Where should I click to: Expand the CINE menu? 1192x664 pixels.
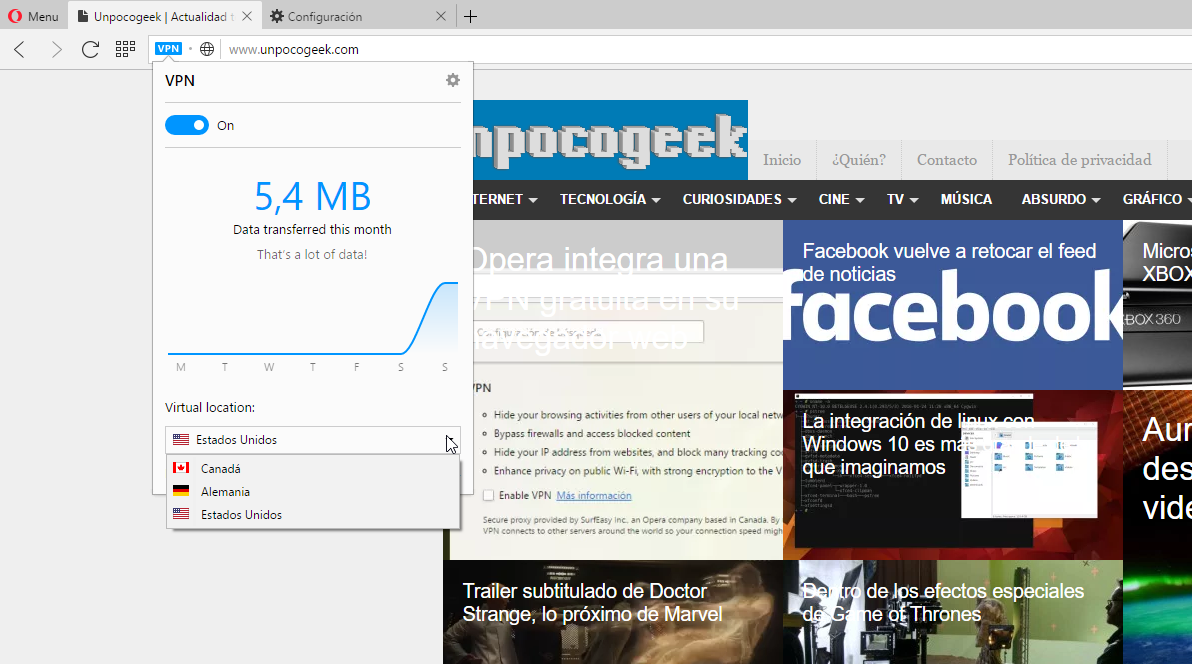(842, 199)
